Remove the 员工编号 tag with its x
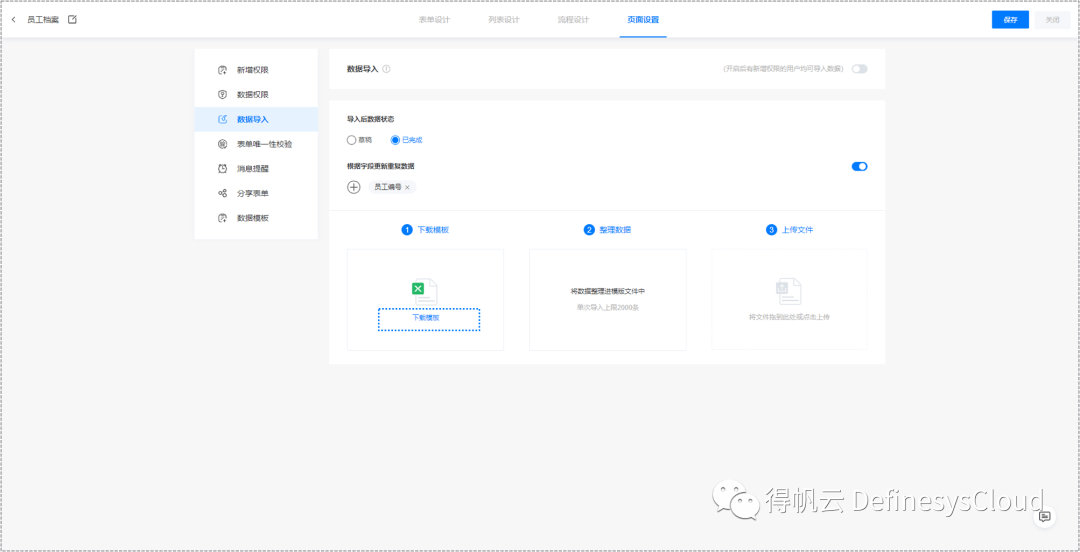This screenshot has width=1080, height=552. tap(407, 187)
